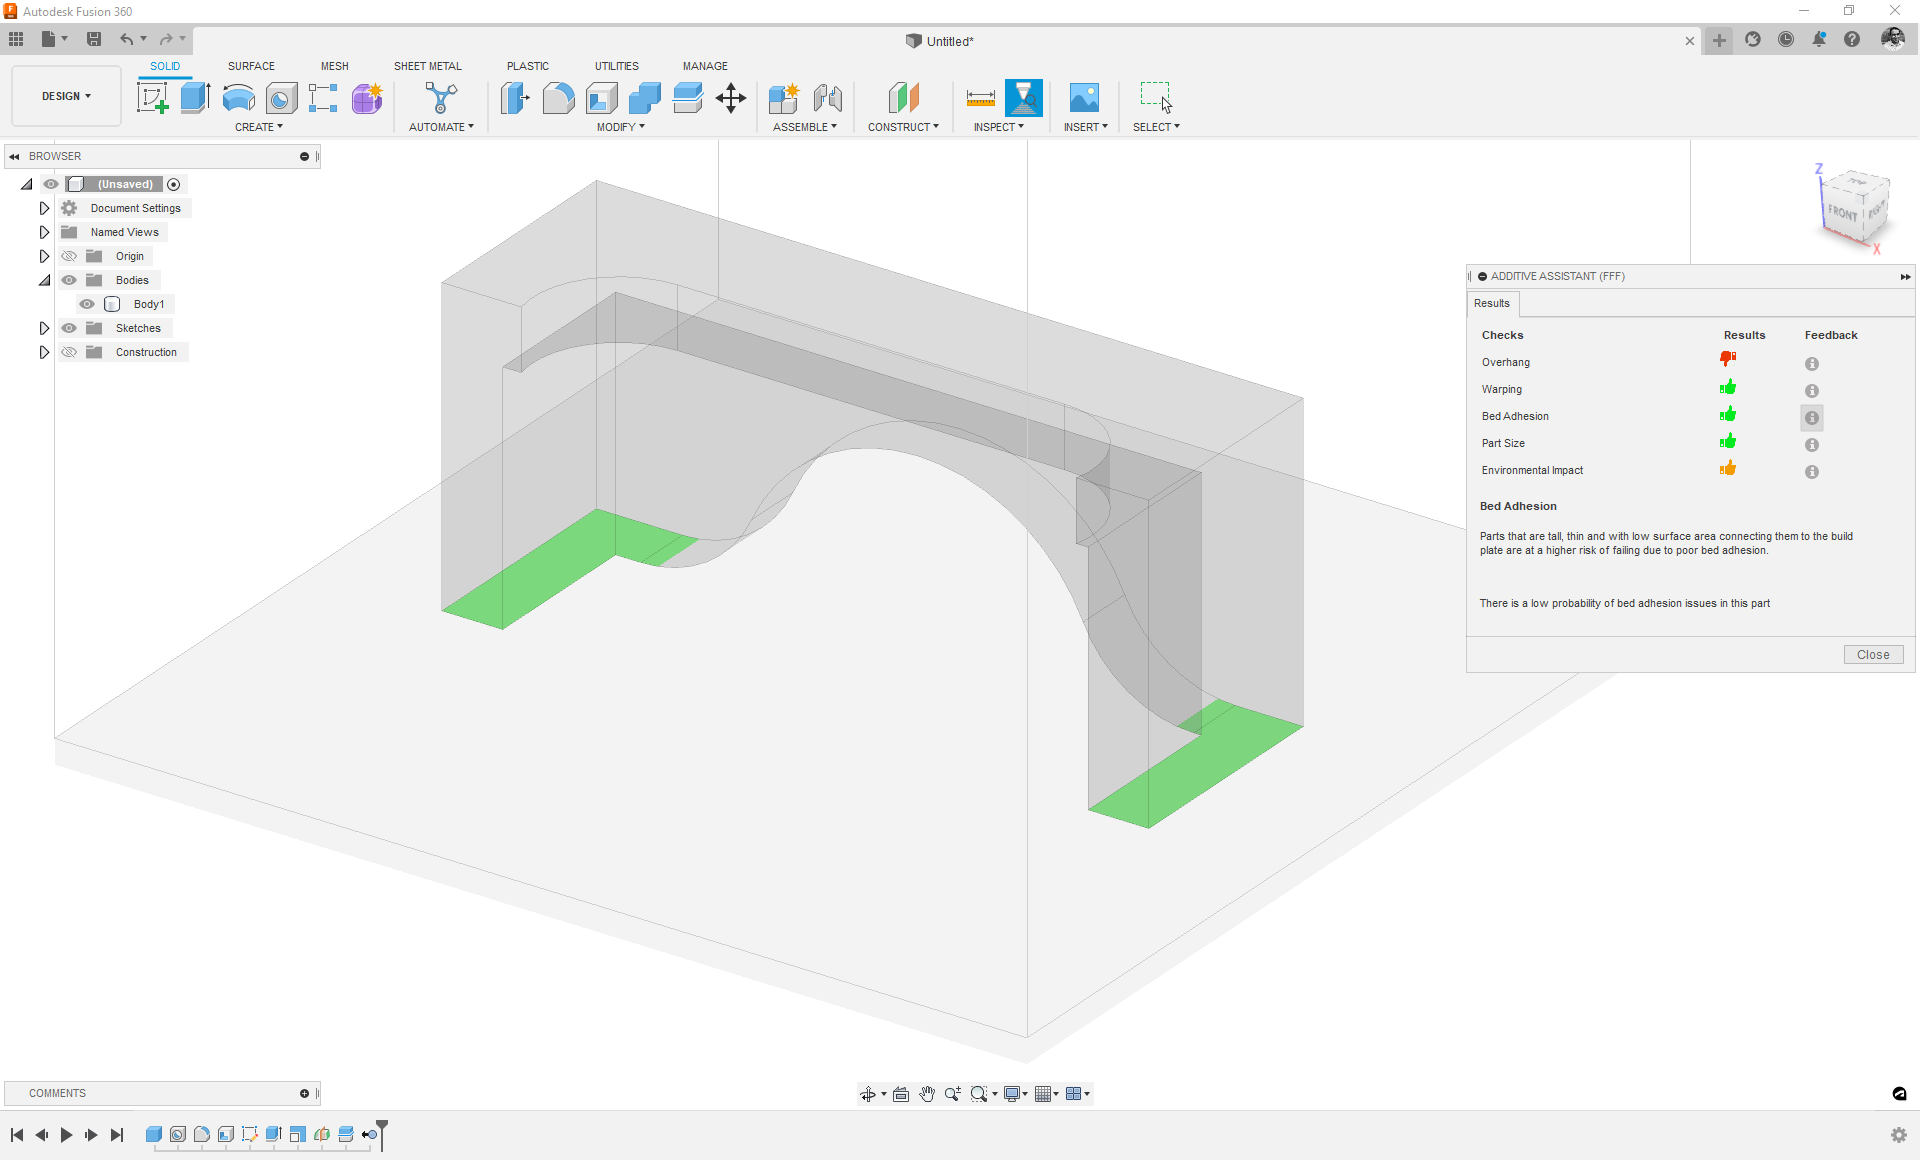The width and height of the screenshot is (1920, 1160).
Task: Click the Create Sketch tool icon
Action: [x=152, y=98]
